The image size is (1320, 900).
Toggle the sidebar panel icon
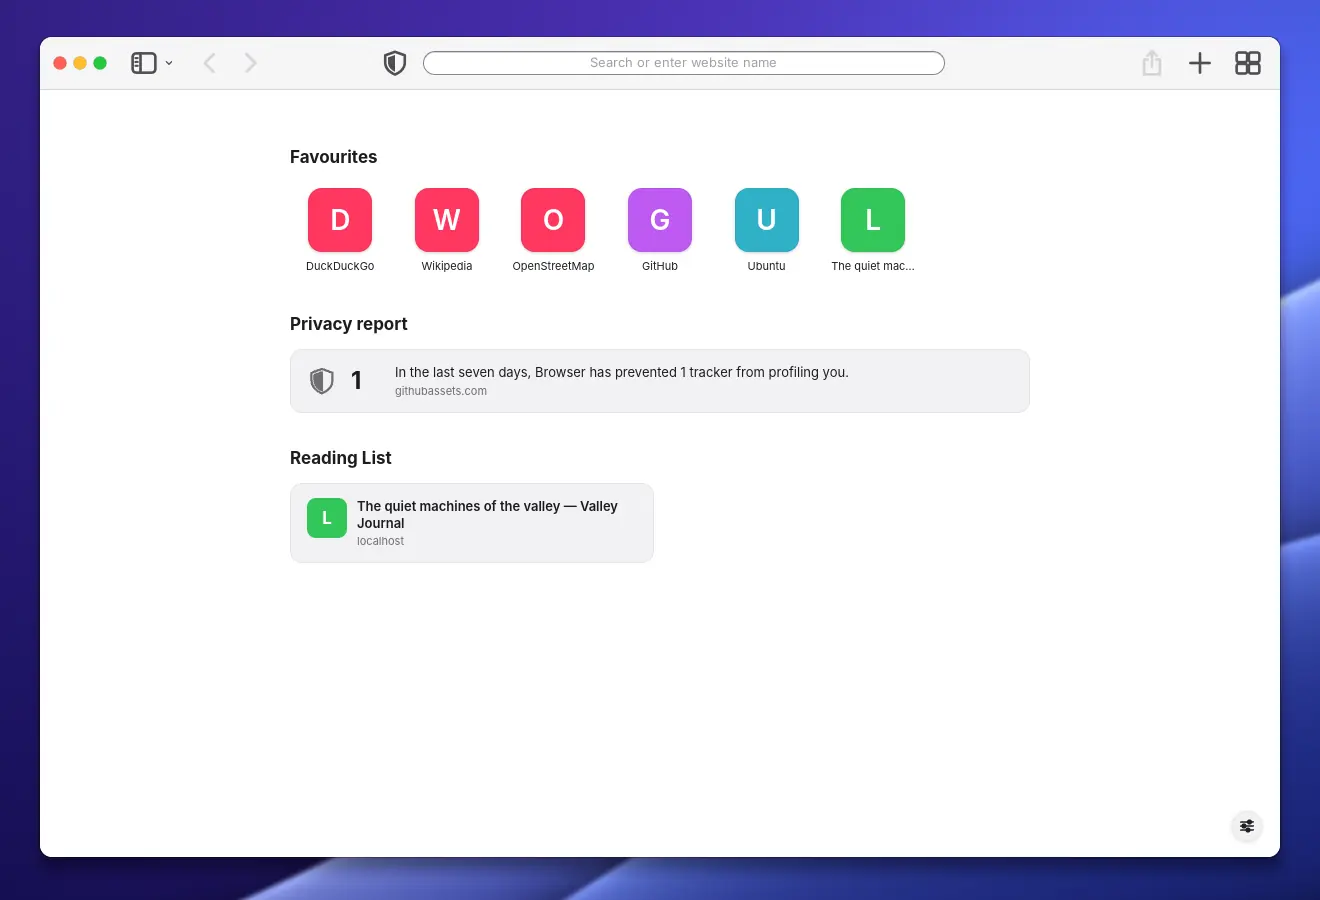click(x=144, y=63)
